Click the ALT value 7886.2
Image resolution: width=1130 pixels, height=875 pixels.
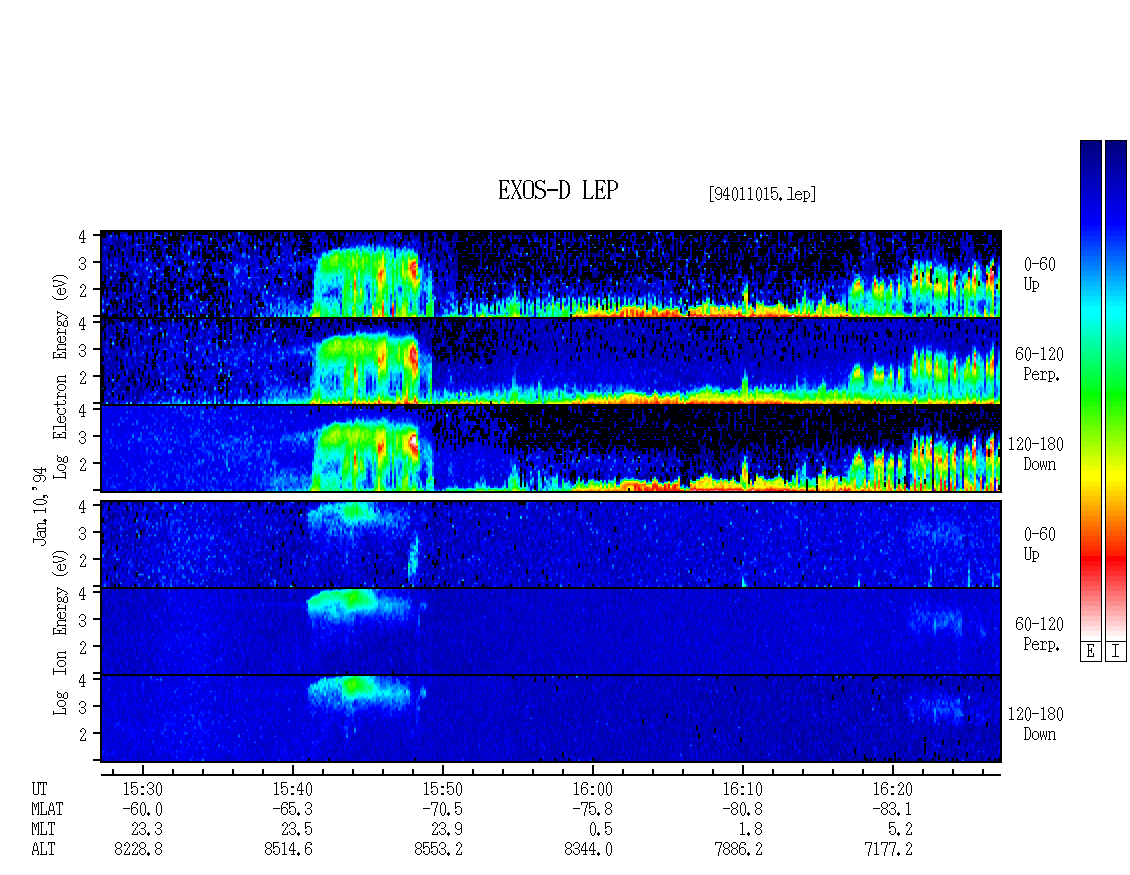click(x=738, y=850)
